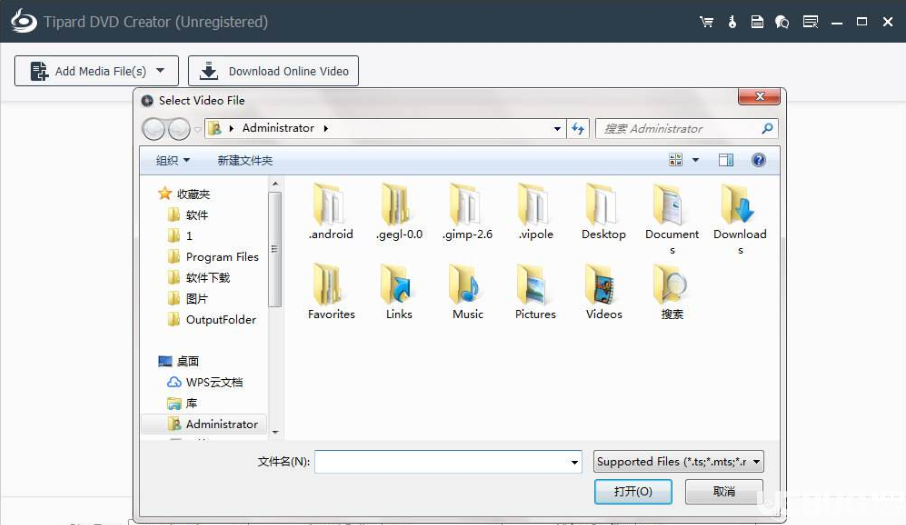The width and height of the screenshot is (906, 525).
Task: Expand the path arrow after Administrator
Action: [x=326, y=128]
